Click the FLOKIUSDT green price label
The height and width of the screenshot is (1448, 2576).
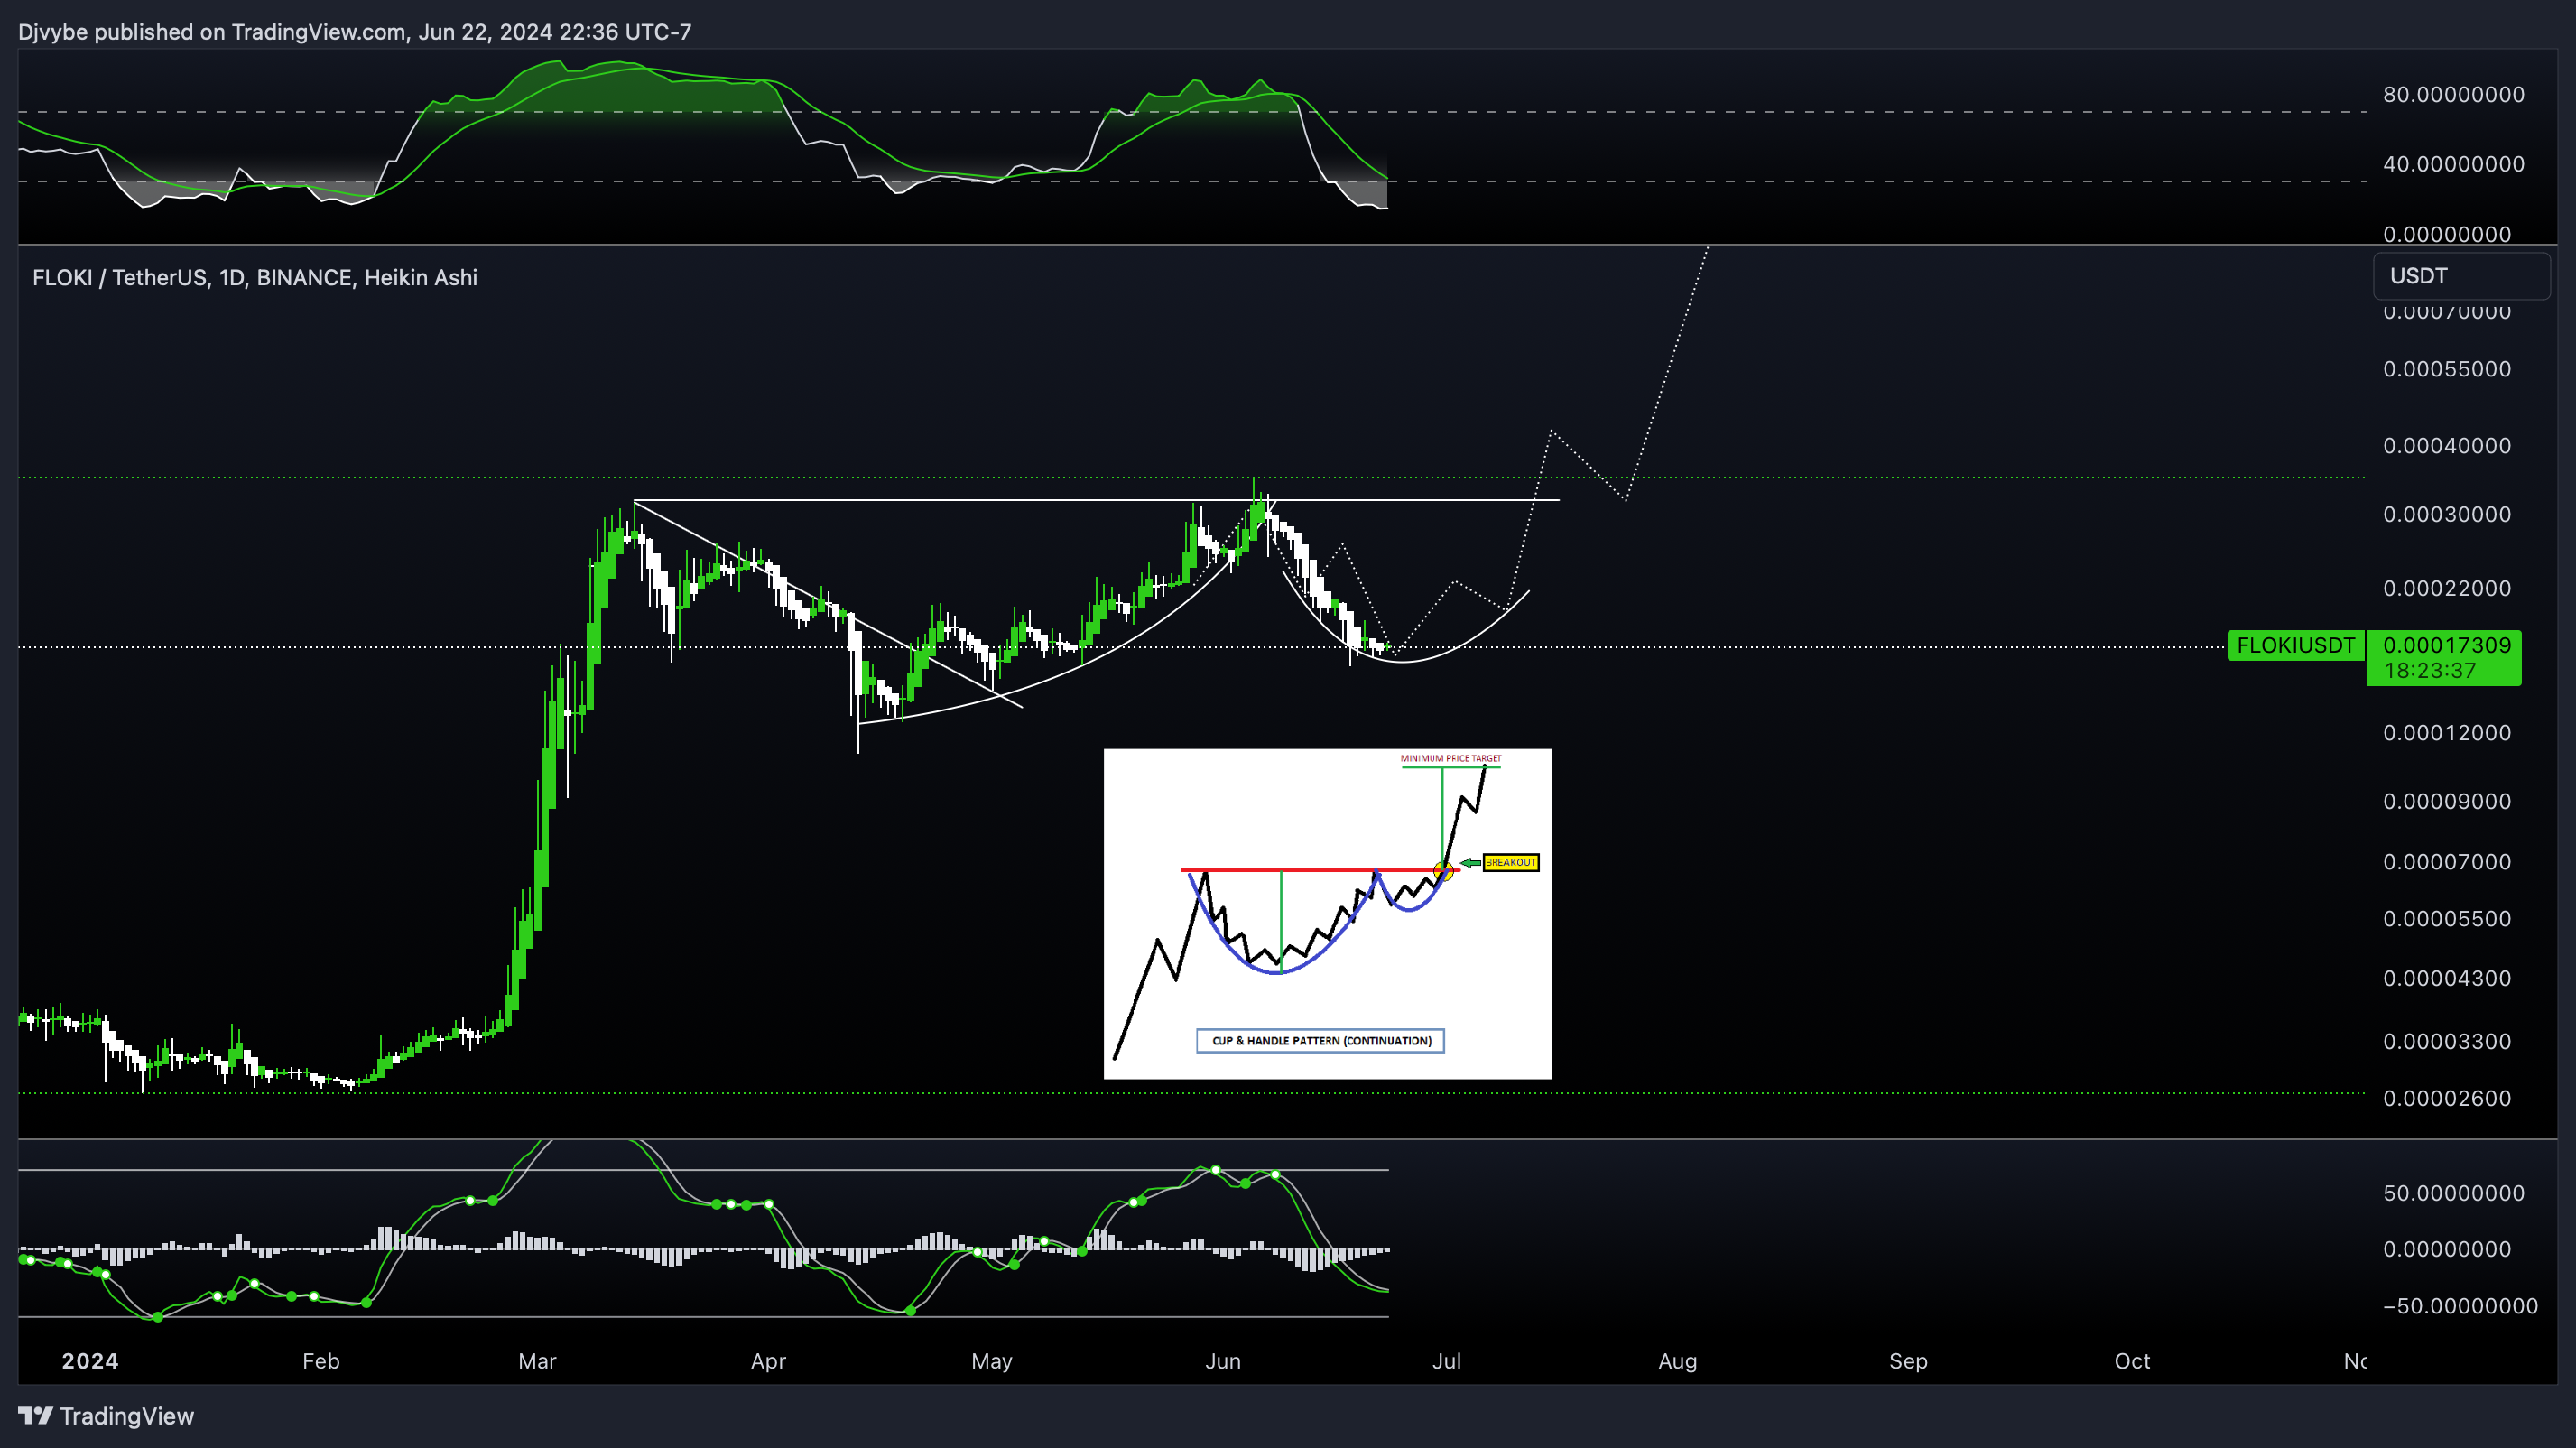click(2295, 646)
